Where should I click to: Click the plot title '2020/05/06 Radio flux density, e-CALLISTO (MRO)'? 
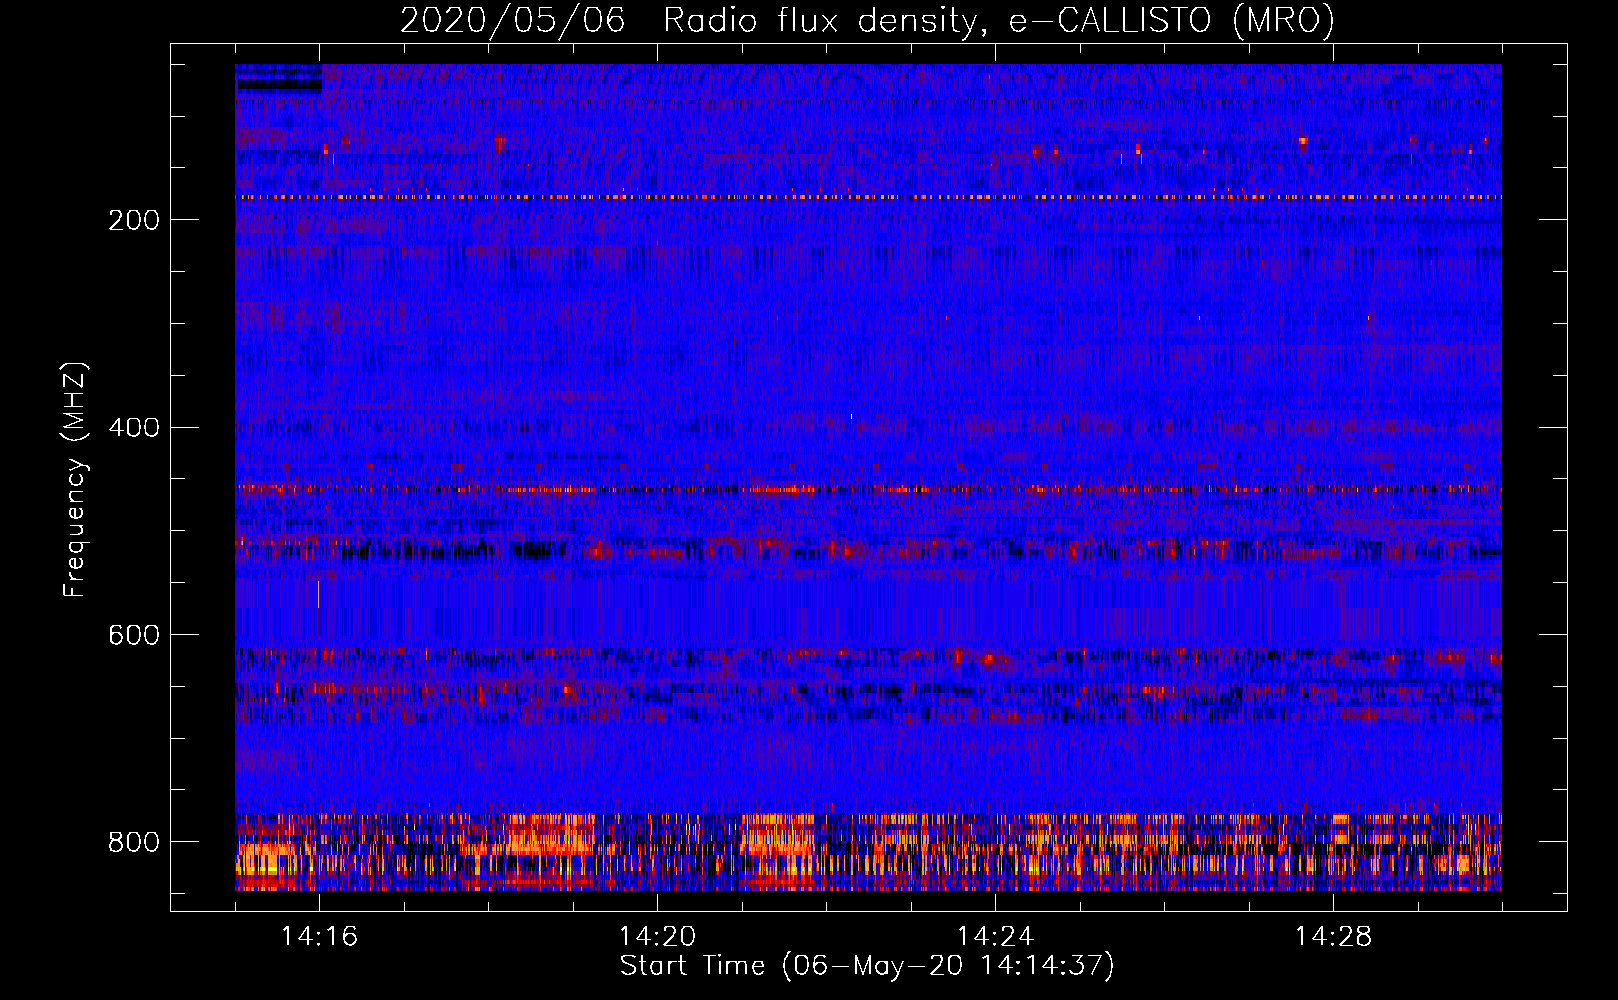tap(867, 21)
